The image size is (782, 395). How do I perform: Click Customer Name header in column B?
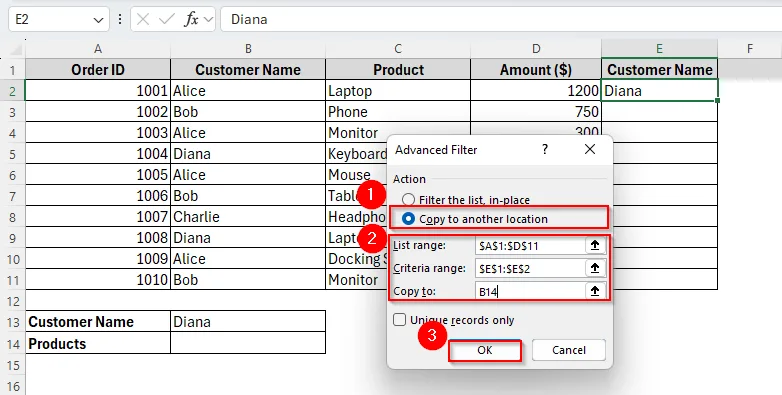pos(248,70)
